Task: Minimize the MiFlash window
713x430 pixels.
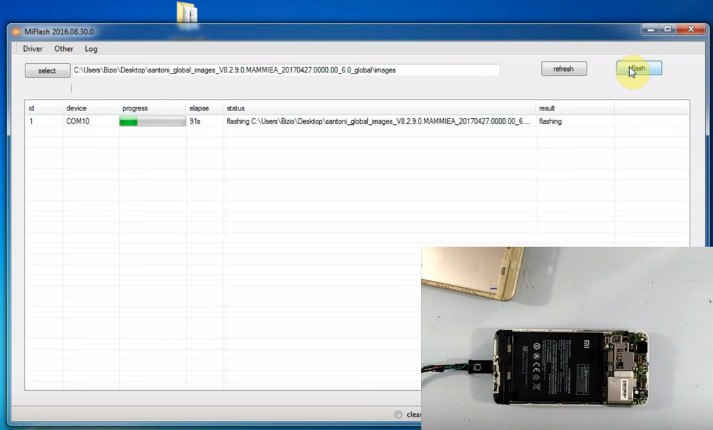Action: point(651,29)
